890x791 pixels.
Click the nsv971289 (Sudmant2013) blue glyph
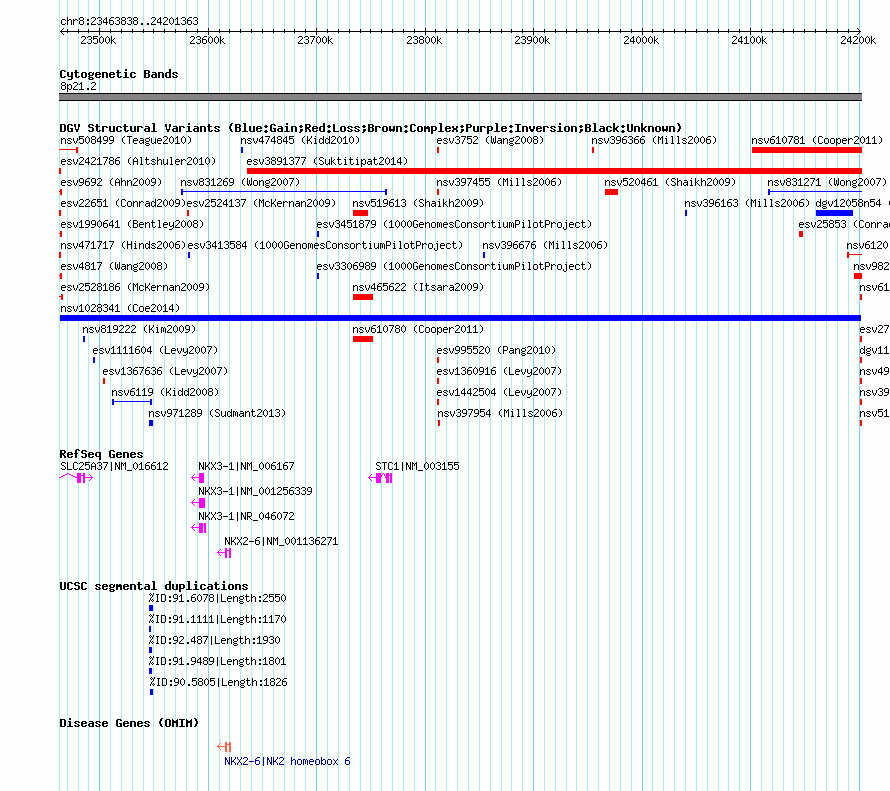[x=151, y=423]
